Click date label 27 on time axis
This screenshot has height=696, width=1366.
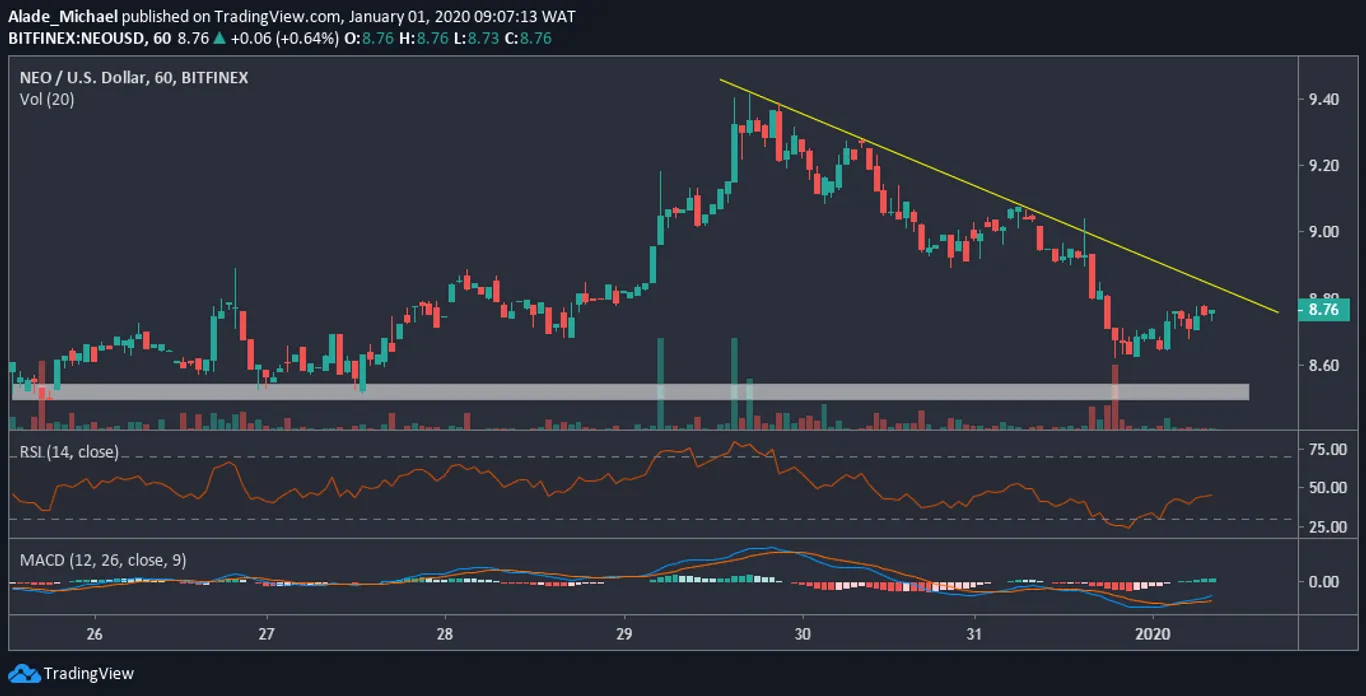click(267, 634)
